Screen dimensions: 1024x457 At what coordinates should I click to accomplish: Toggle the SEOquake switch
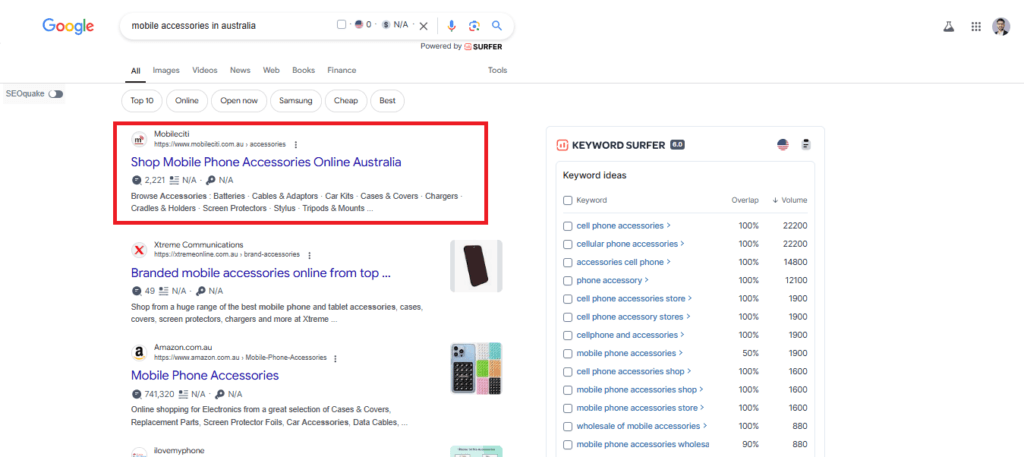pyautogui.click(x=55, y=94)
